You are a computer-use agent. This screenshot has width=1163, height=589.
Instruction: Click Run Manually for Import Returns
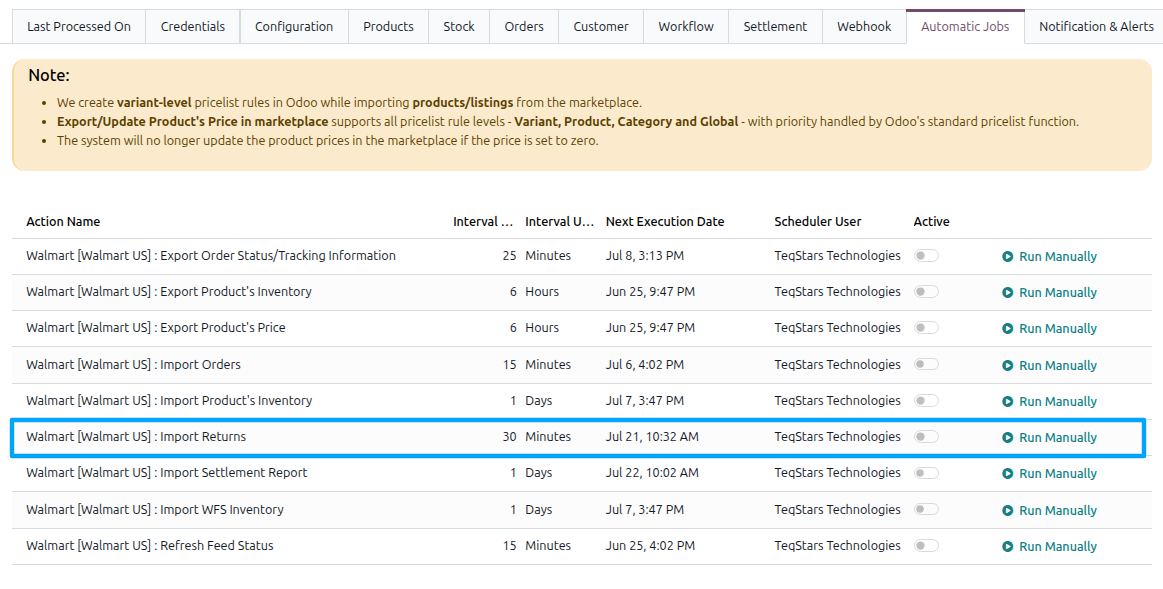(1050, 438)
